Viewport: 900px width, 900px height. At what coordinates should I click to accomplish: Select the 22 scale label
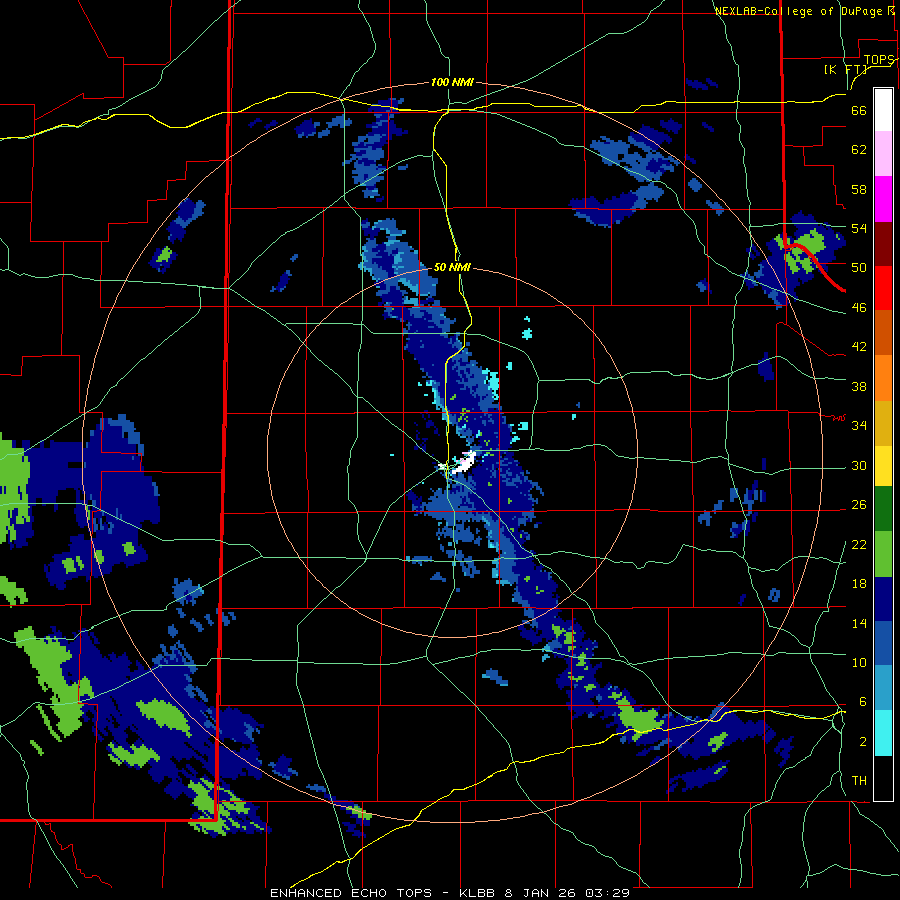(x=859, y=544)
